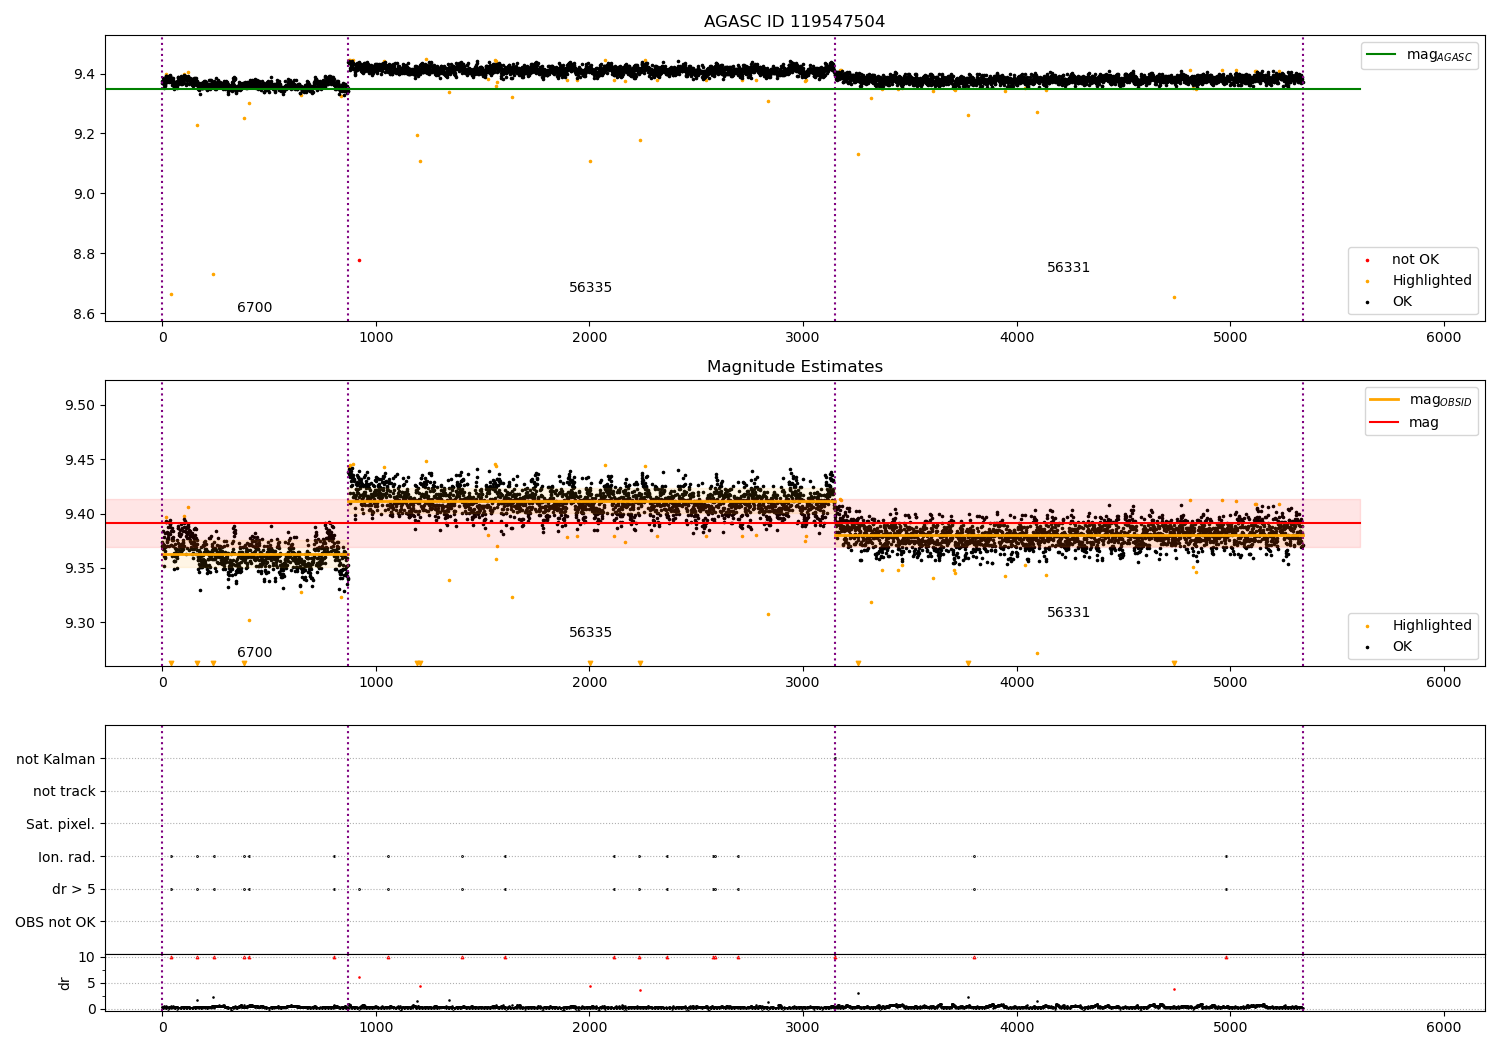Select 'not OK' in the top legend

(1415, 260)
